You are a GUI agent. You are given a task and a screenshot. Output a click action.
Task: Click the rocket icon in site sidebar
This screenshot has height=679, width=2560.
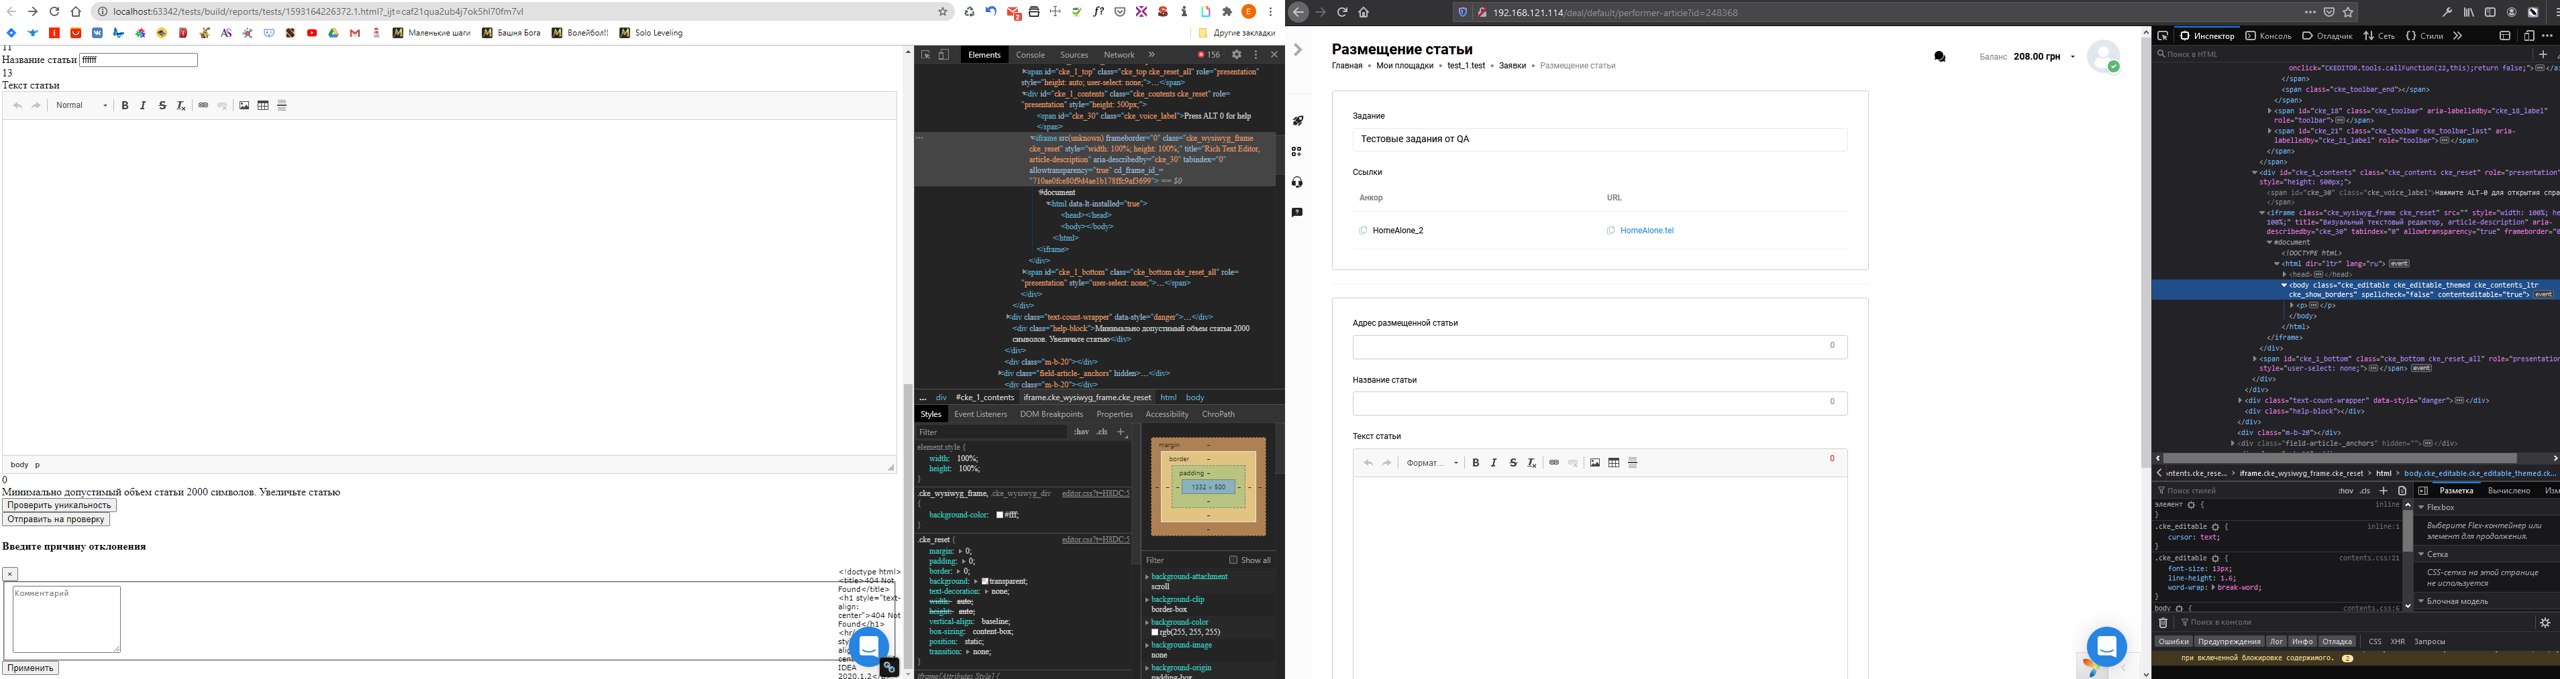1297,121
